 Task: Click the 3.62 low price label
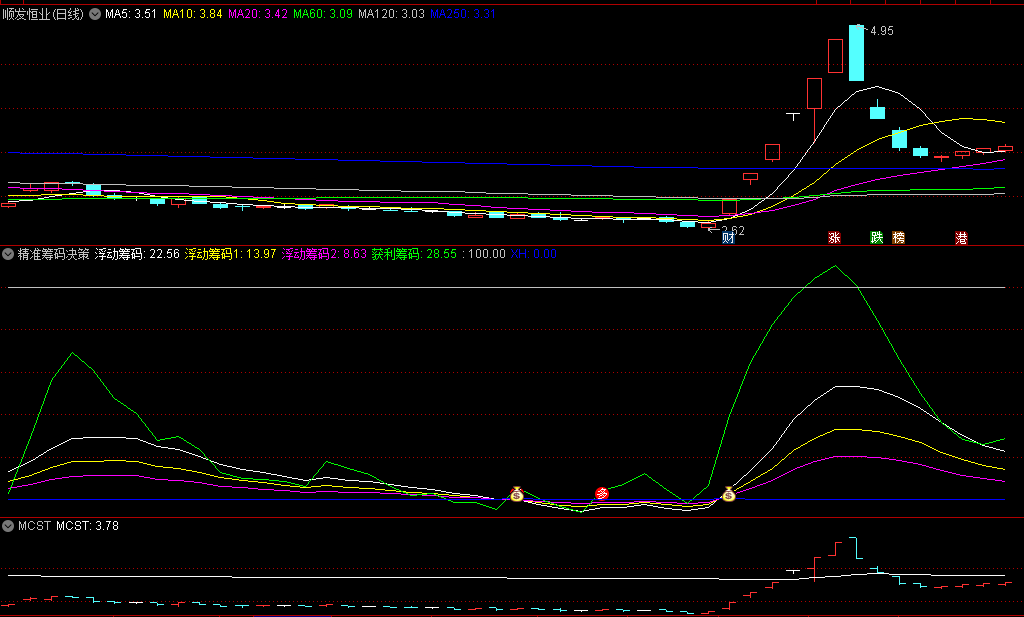(733, 230)
